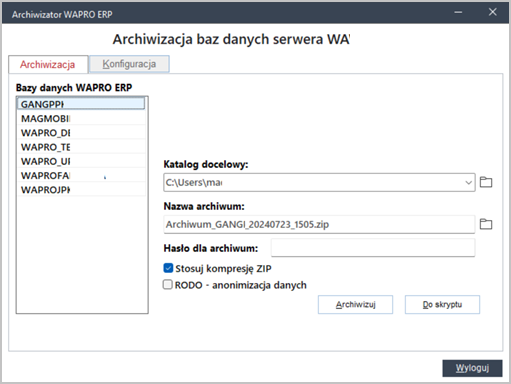Click the Do skryptu button
The width and height of the screenshot is (511, 384).
(442, 304)
